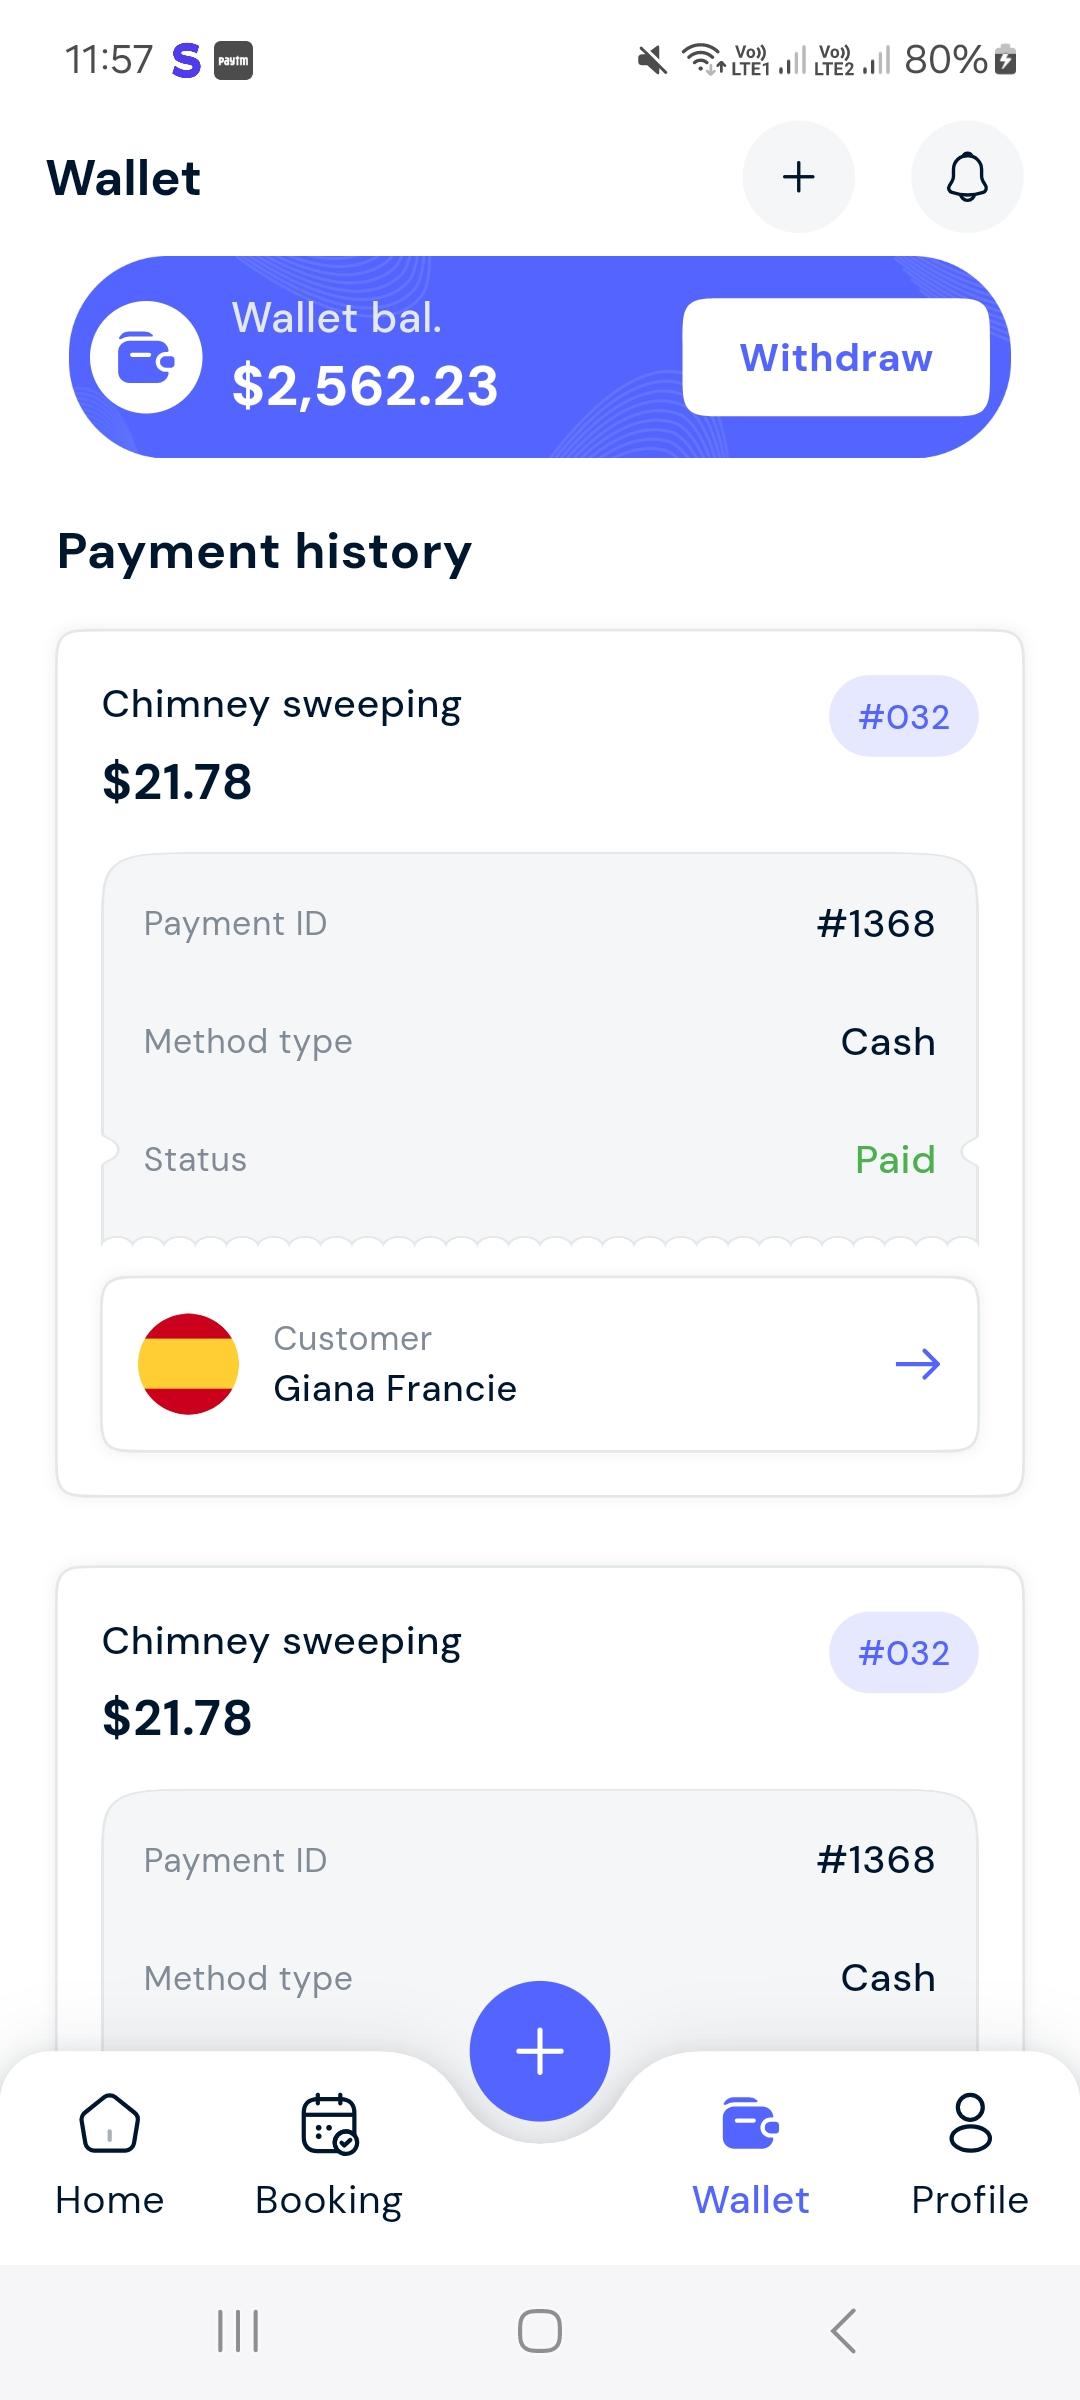1080x2400 pixels.
Task: Click the Withdraw button
Action: 836,357
